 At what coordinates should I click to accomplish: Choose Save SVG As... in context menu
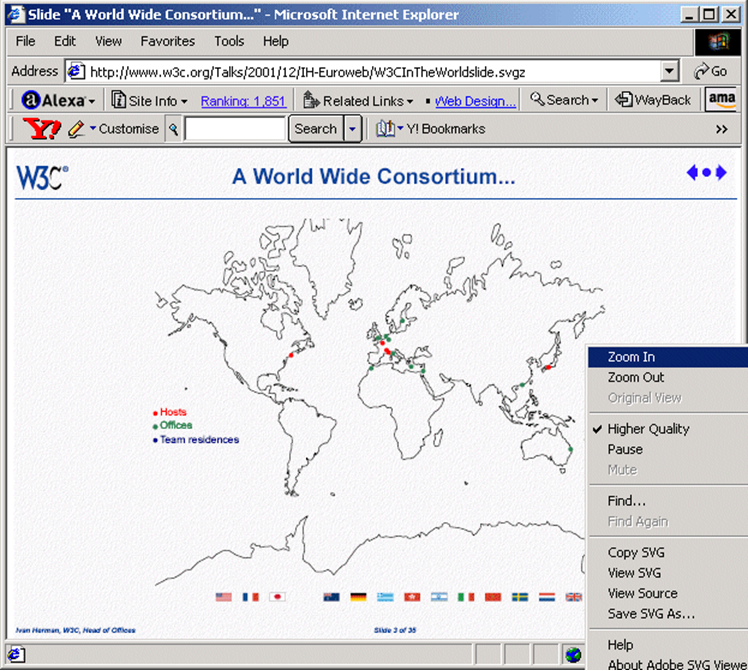coord(668,614)
